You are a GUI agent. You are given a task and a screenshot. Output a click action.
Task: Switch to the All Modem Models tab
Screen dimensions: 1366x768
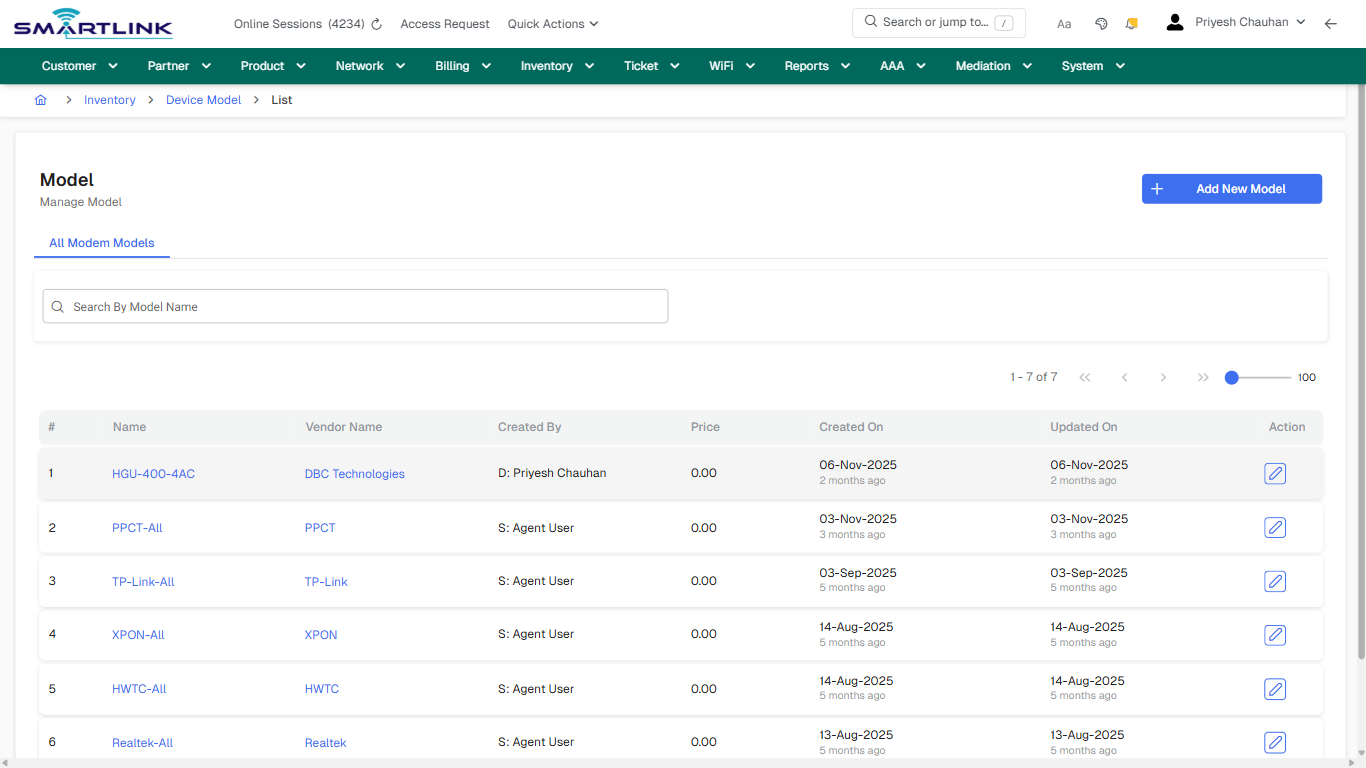coord(102,243)
